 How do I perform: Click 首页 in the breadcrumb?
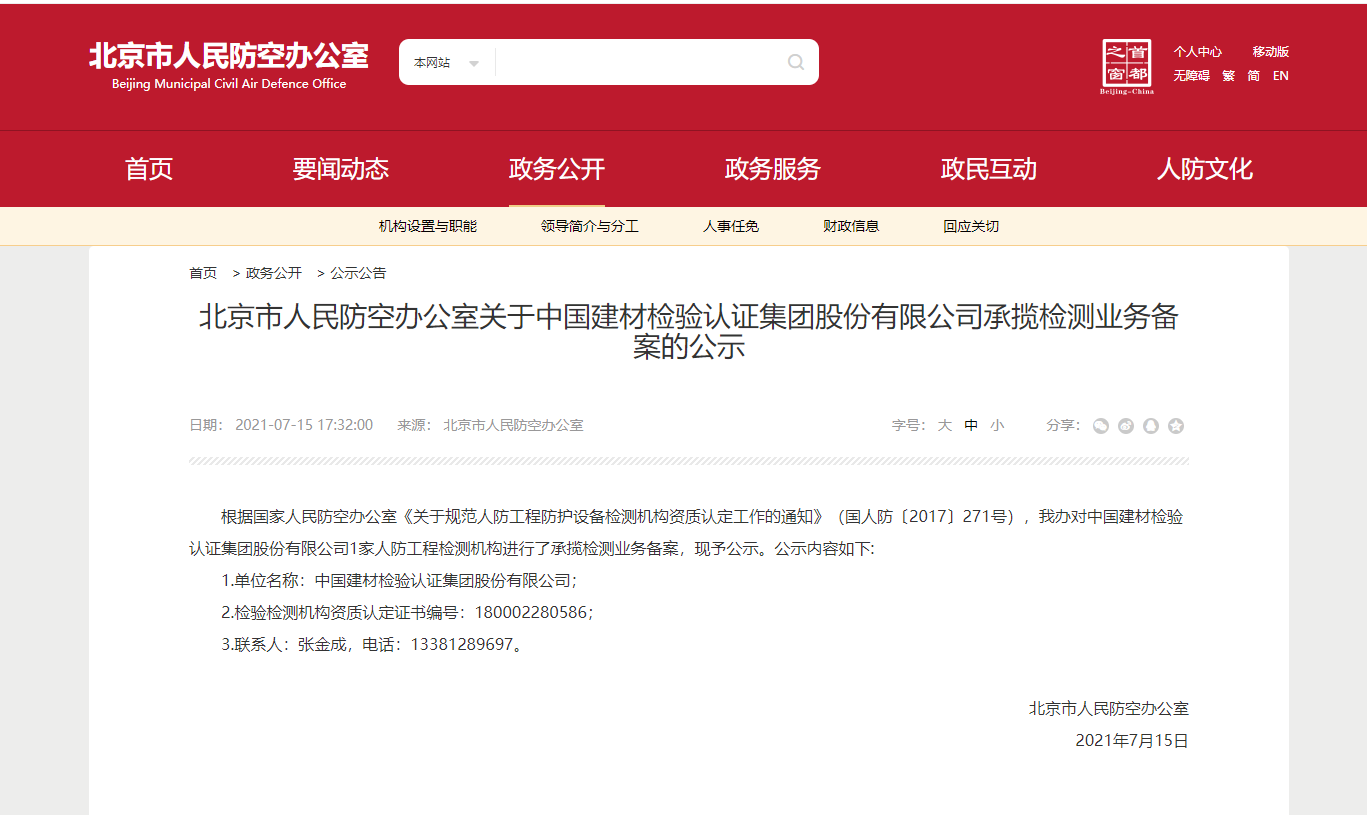203,273
